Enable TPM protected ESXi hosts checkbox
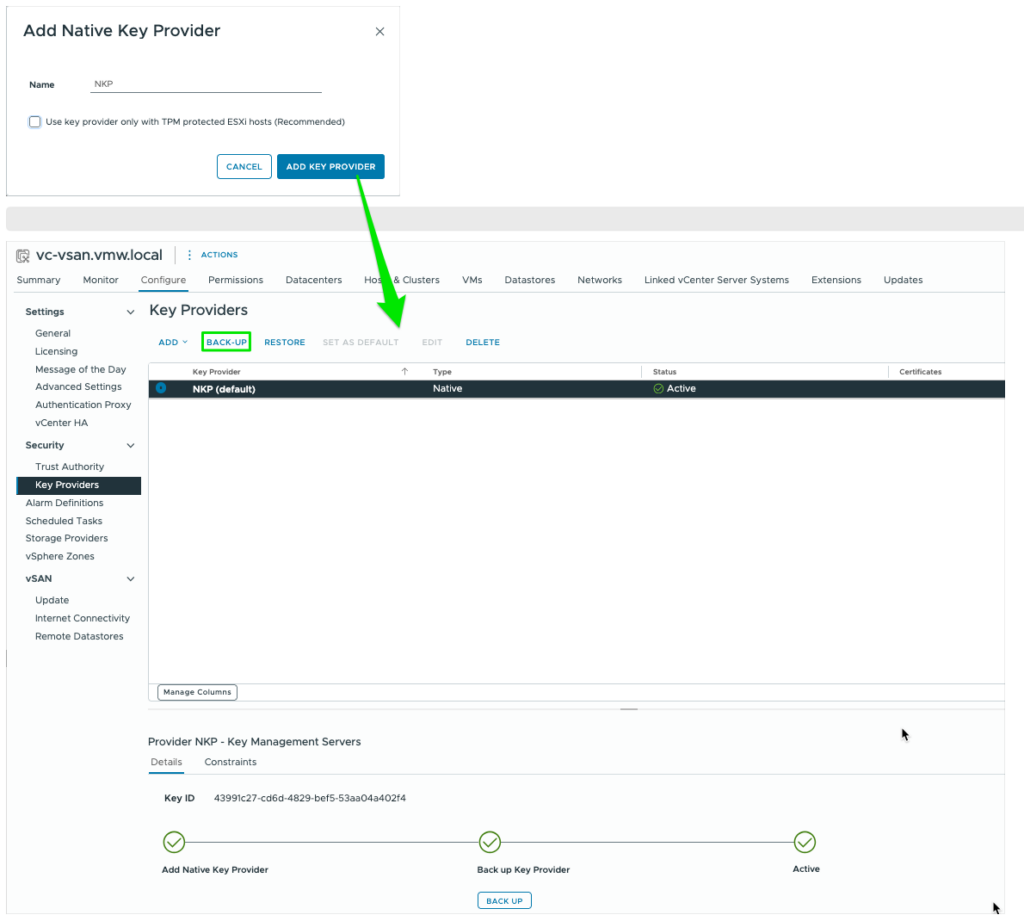Image resolution: width=1024 pixels, height=921 pixels. coord(35,122)
